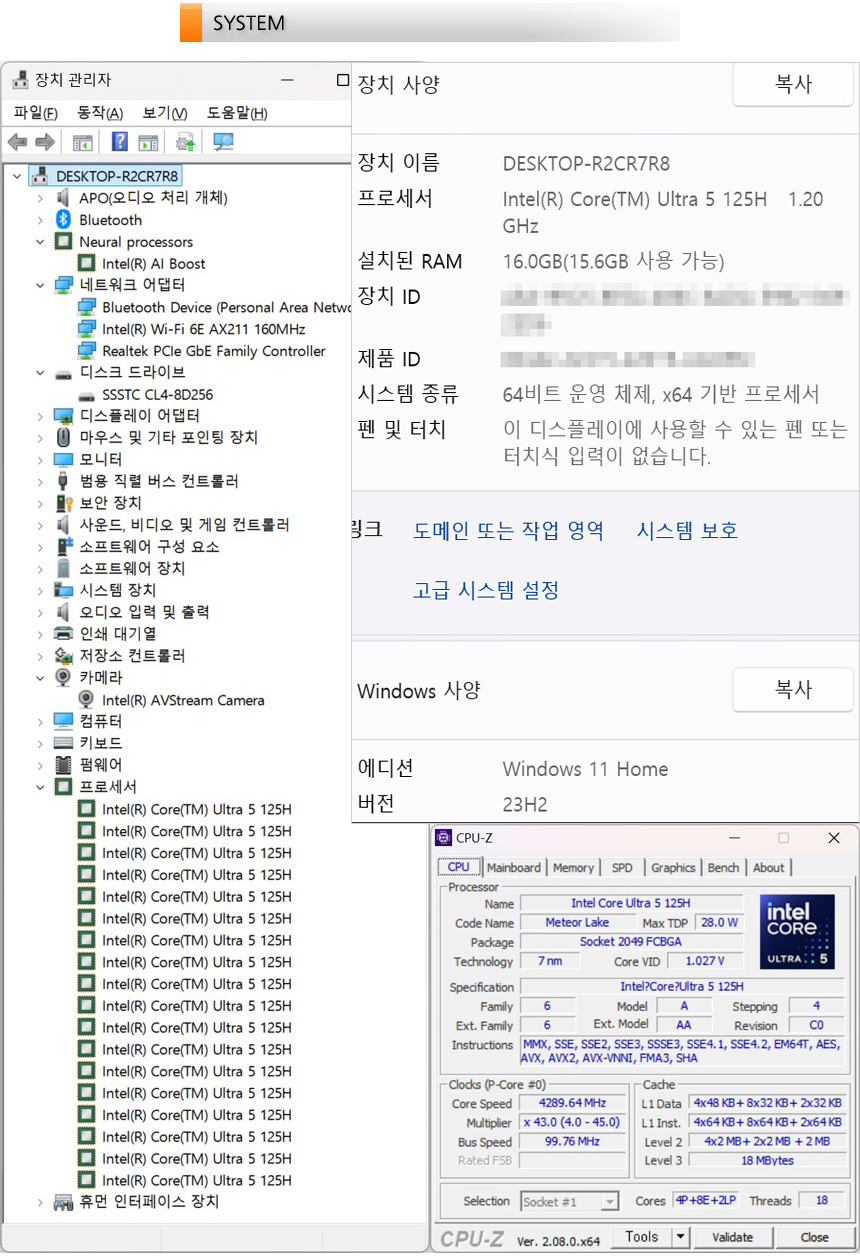Click the printer icon beside 인쇄 대기열
Screen dimensions: 860x1257
pyautogui.click(x=63, y=634)
